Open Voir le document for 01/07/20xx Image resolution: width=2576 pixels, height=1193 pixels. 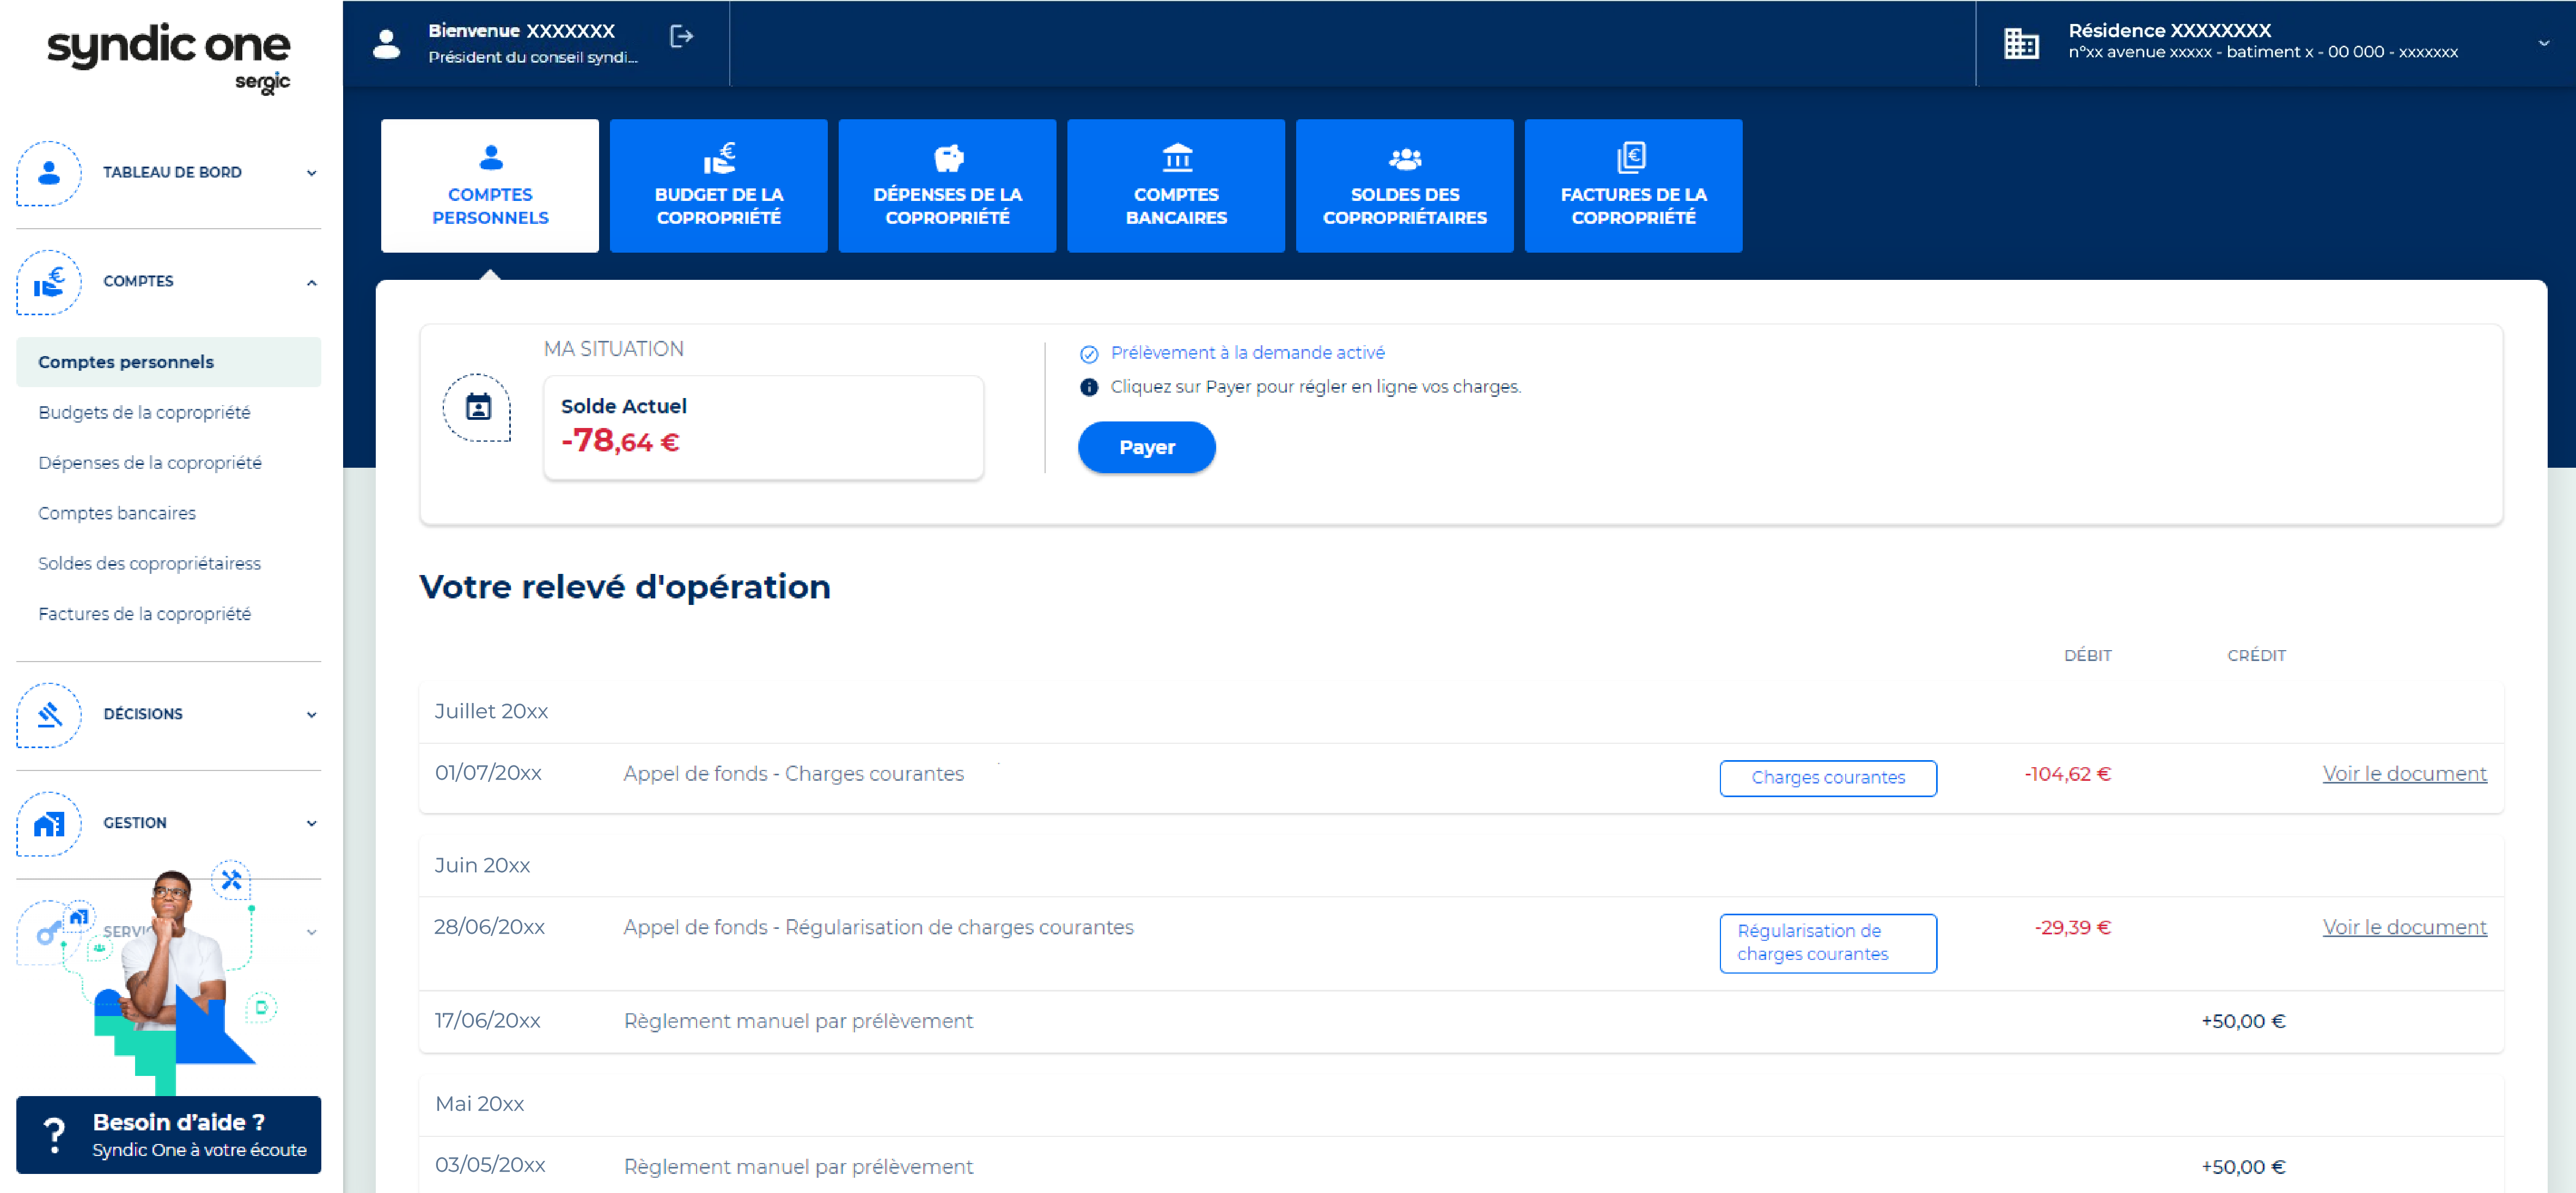tap(2404, 774)
